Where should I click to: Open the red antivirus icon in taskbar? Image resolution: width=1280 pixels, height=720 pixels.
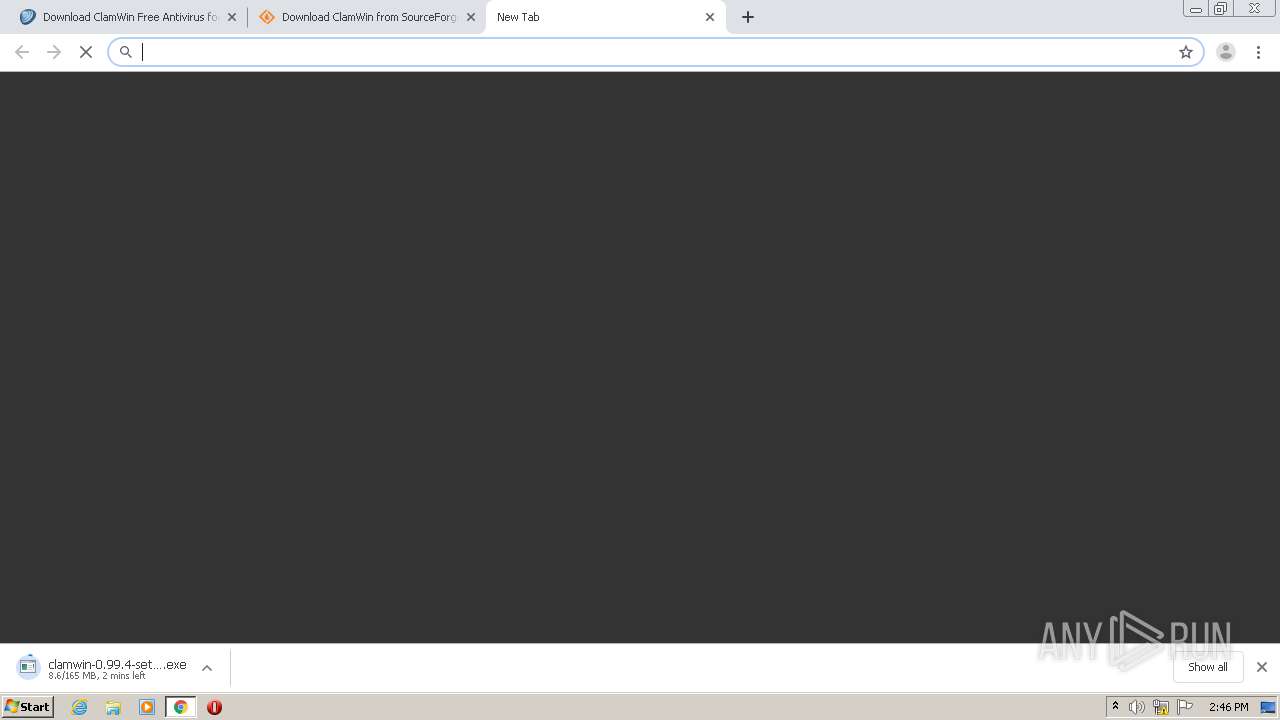(x=214, y=707)
